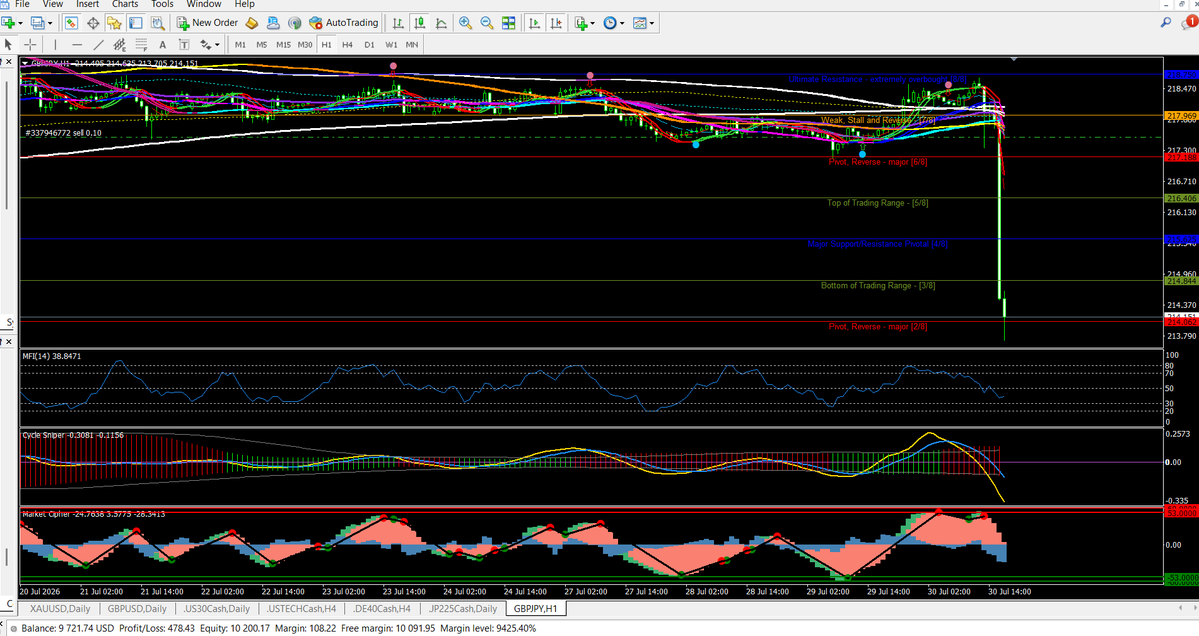1199x636 pixels.
Task: Toggle the Navigator panel
Action: point(114,23)
